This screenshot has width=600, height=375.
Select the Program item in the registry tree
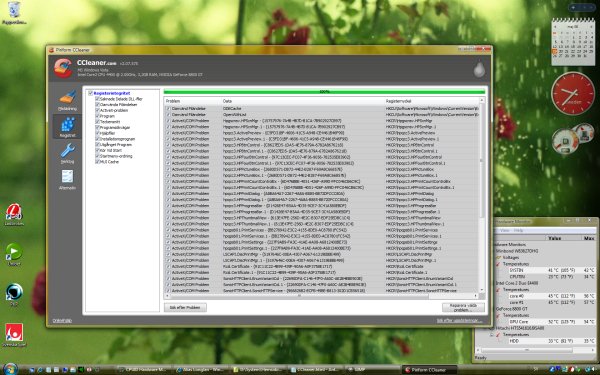[107, 116]
